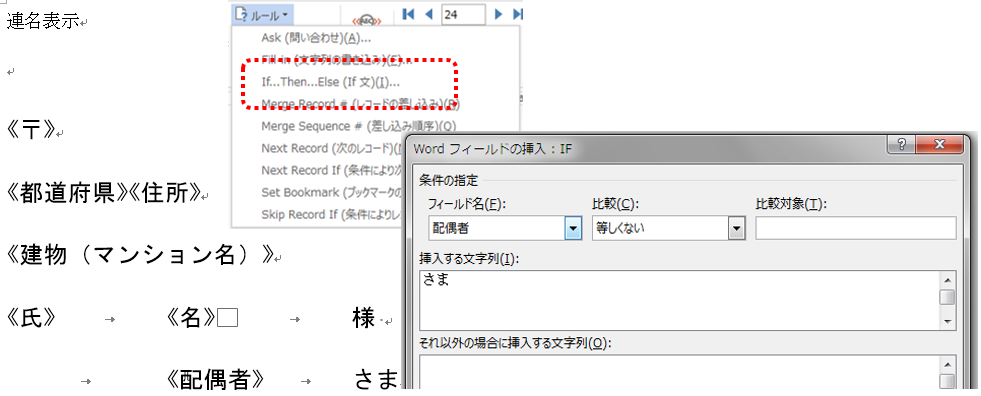Click the 比較対象 input field
The height and width of the screenshot is (396, 981).
click(856, 228)
